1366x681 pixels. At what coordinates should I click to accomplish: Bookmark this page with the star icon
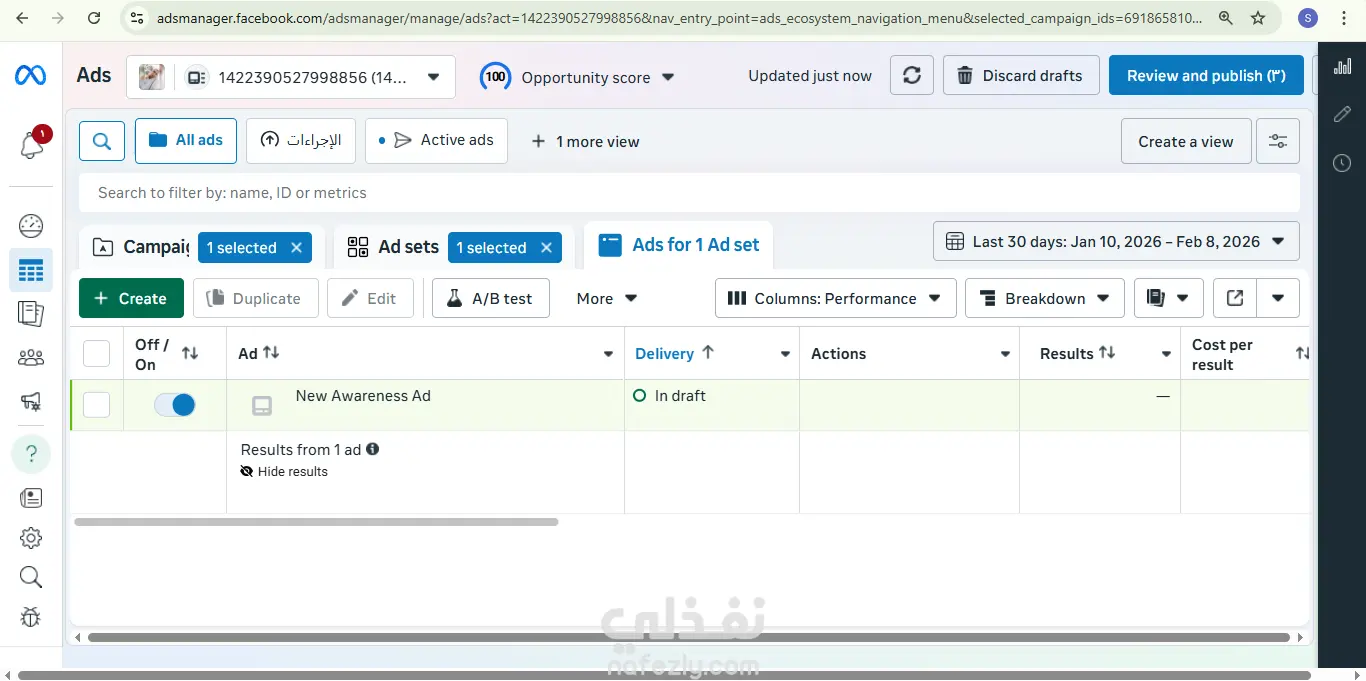[x=1258, y=18]
